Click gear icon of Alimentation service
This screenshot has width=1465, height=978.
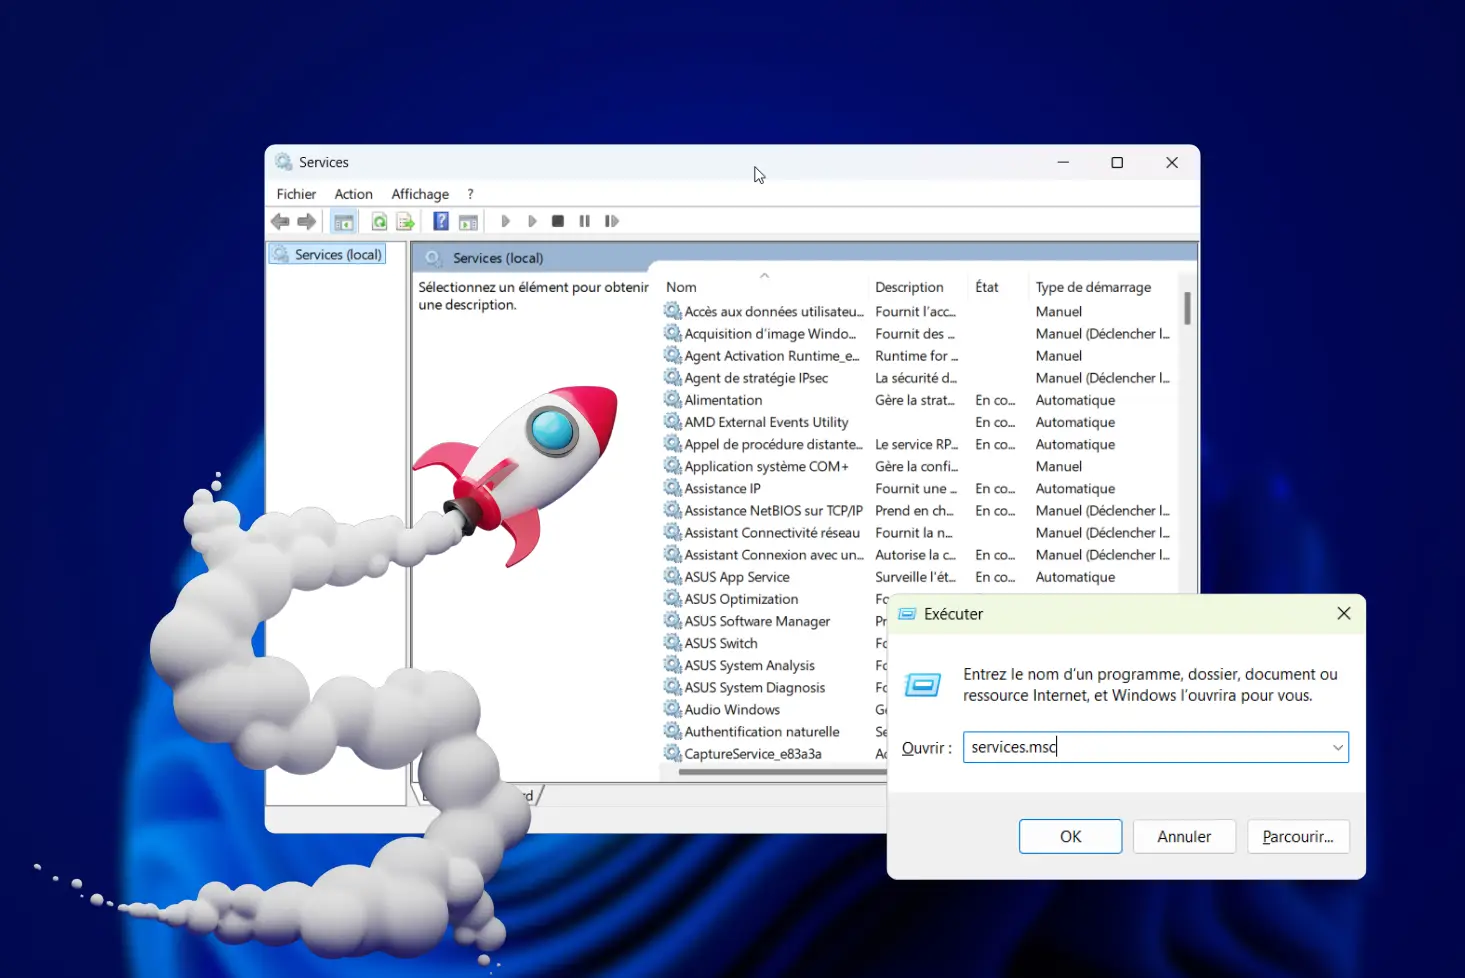[x=673, y=399]
